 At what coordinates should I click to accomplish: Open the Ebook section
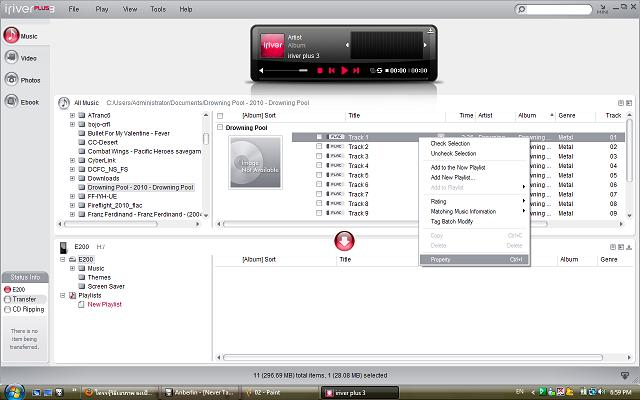tap(23, 102)
